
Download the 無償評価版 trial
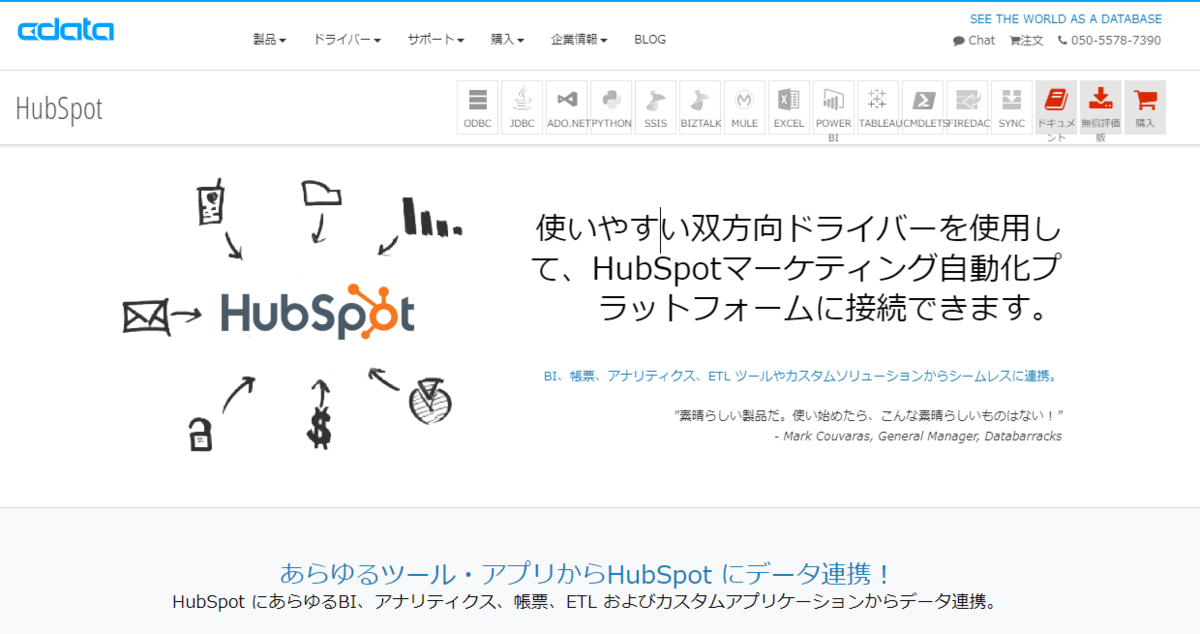(1100, 107)
